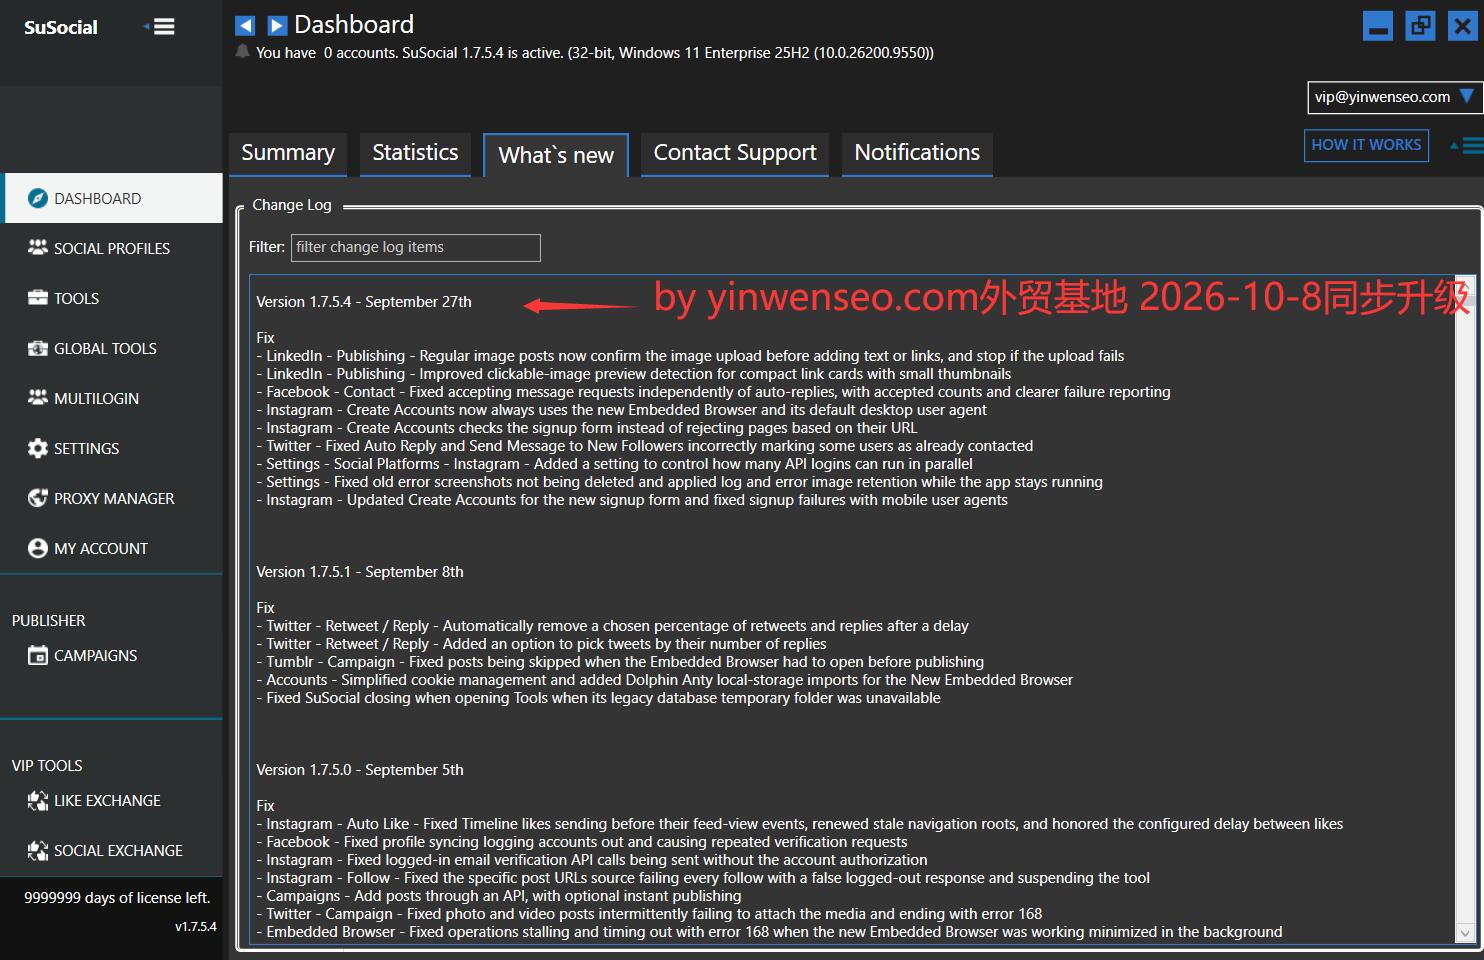
Task: Open Multilogin in the sidebar
Action: [x=112, y=398]
